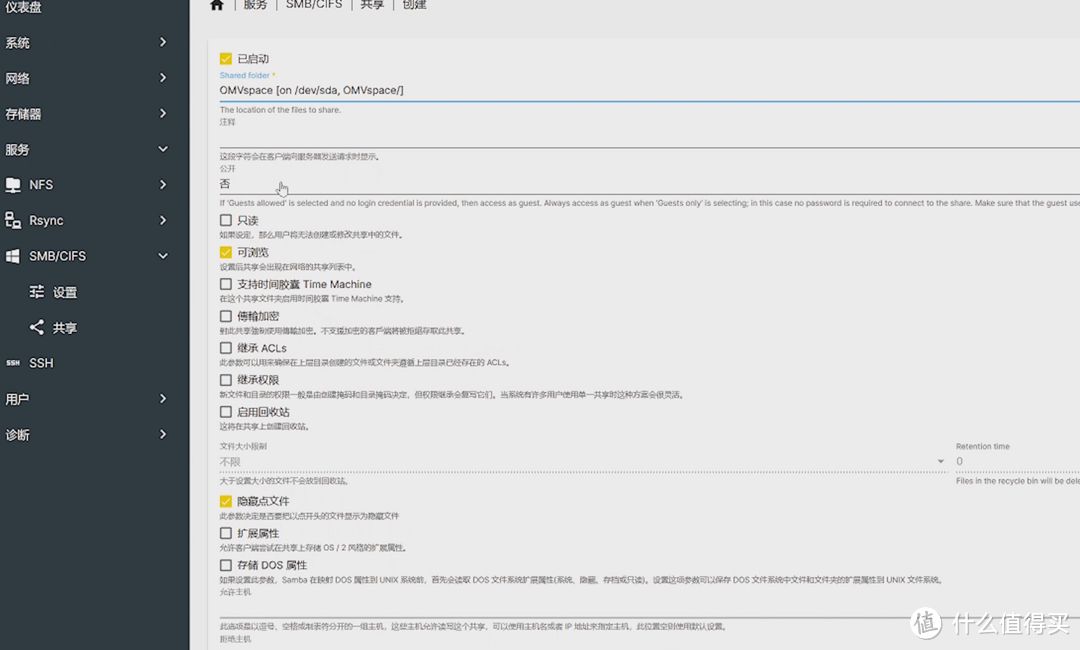
Task: Click the 共享 share icon
Action: [x=37, y=328]
